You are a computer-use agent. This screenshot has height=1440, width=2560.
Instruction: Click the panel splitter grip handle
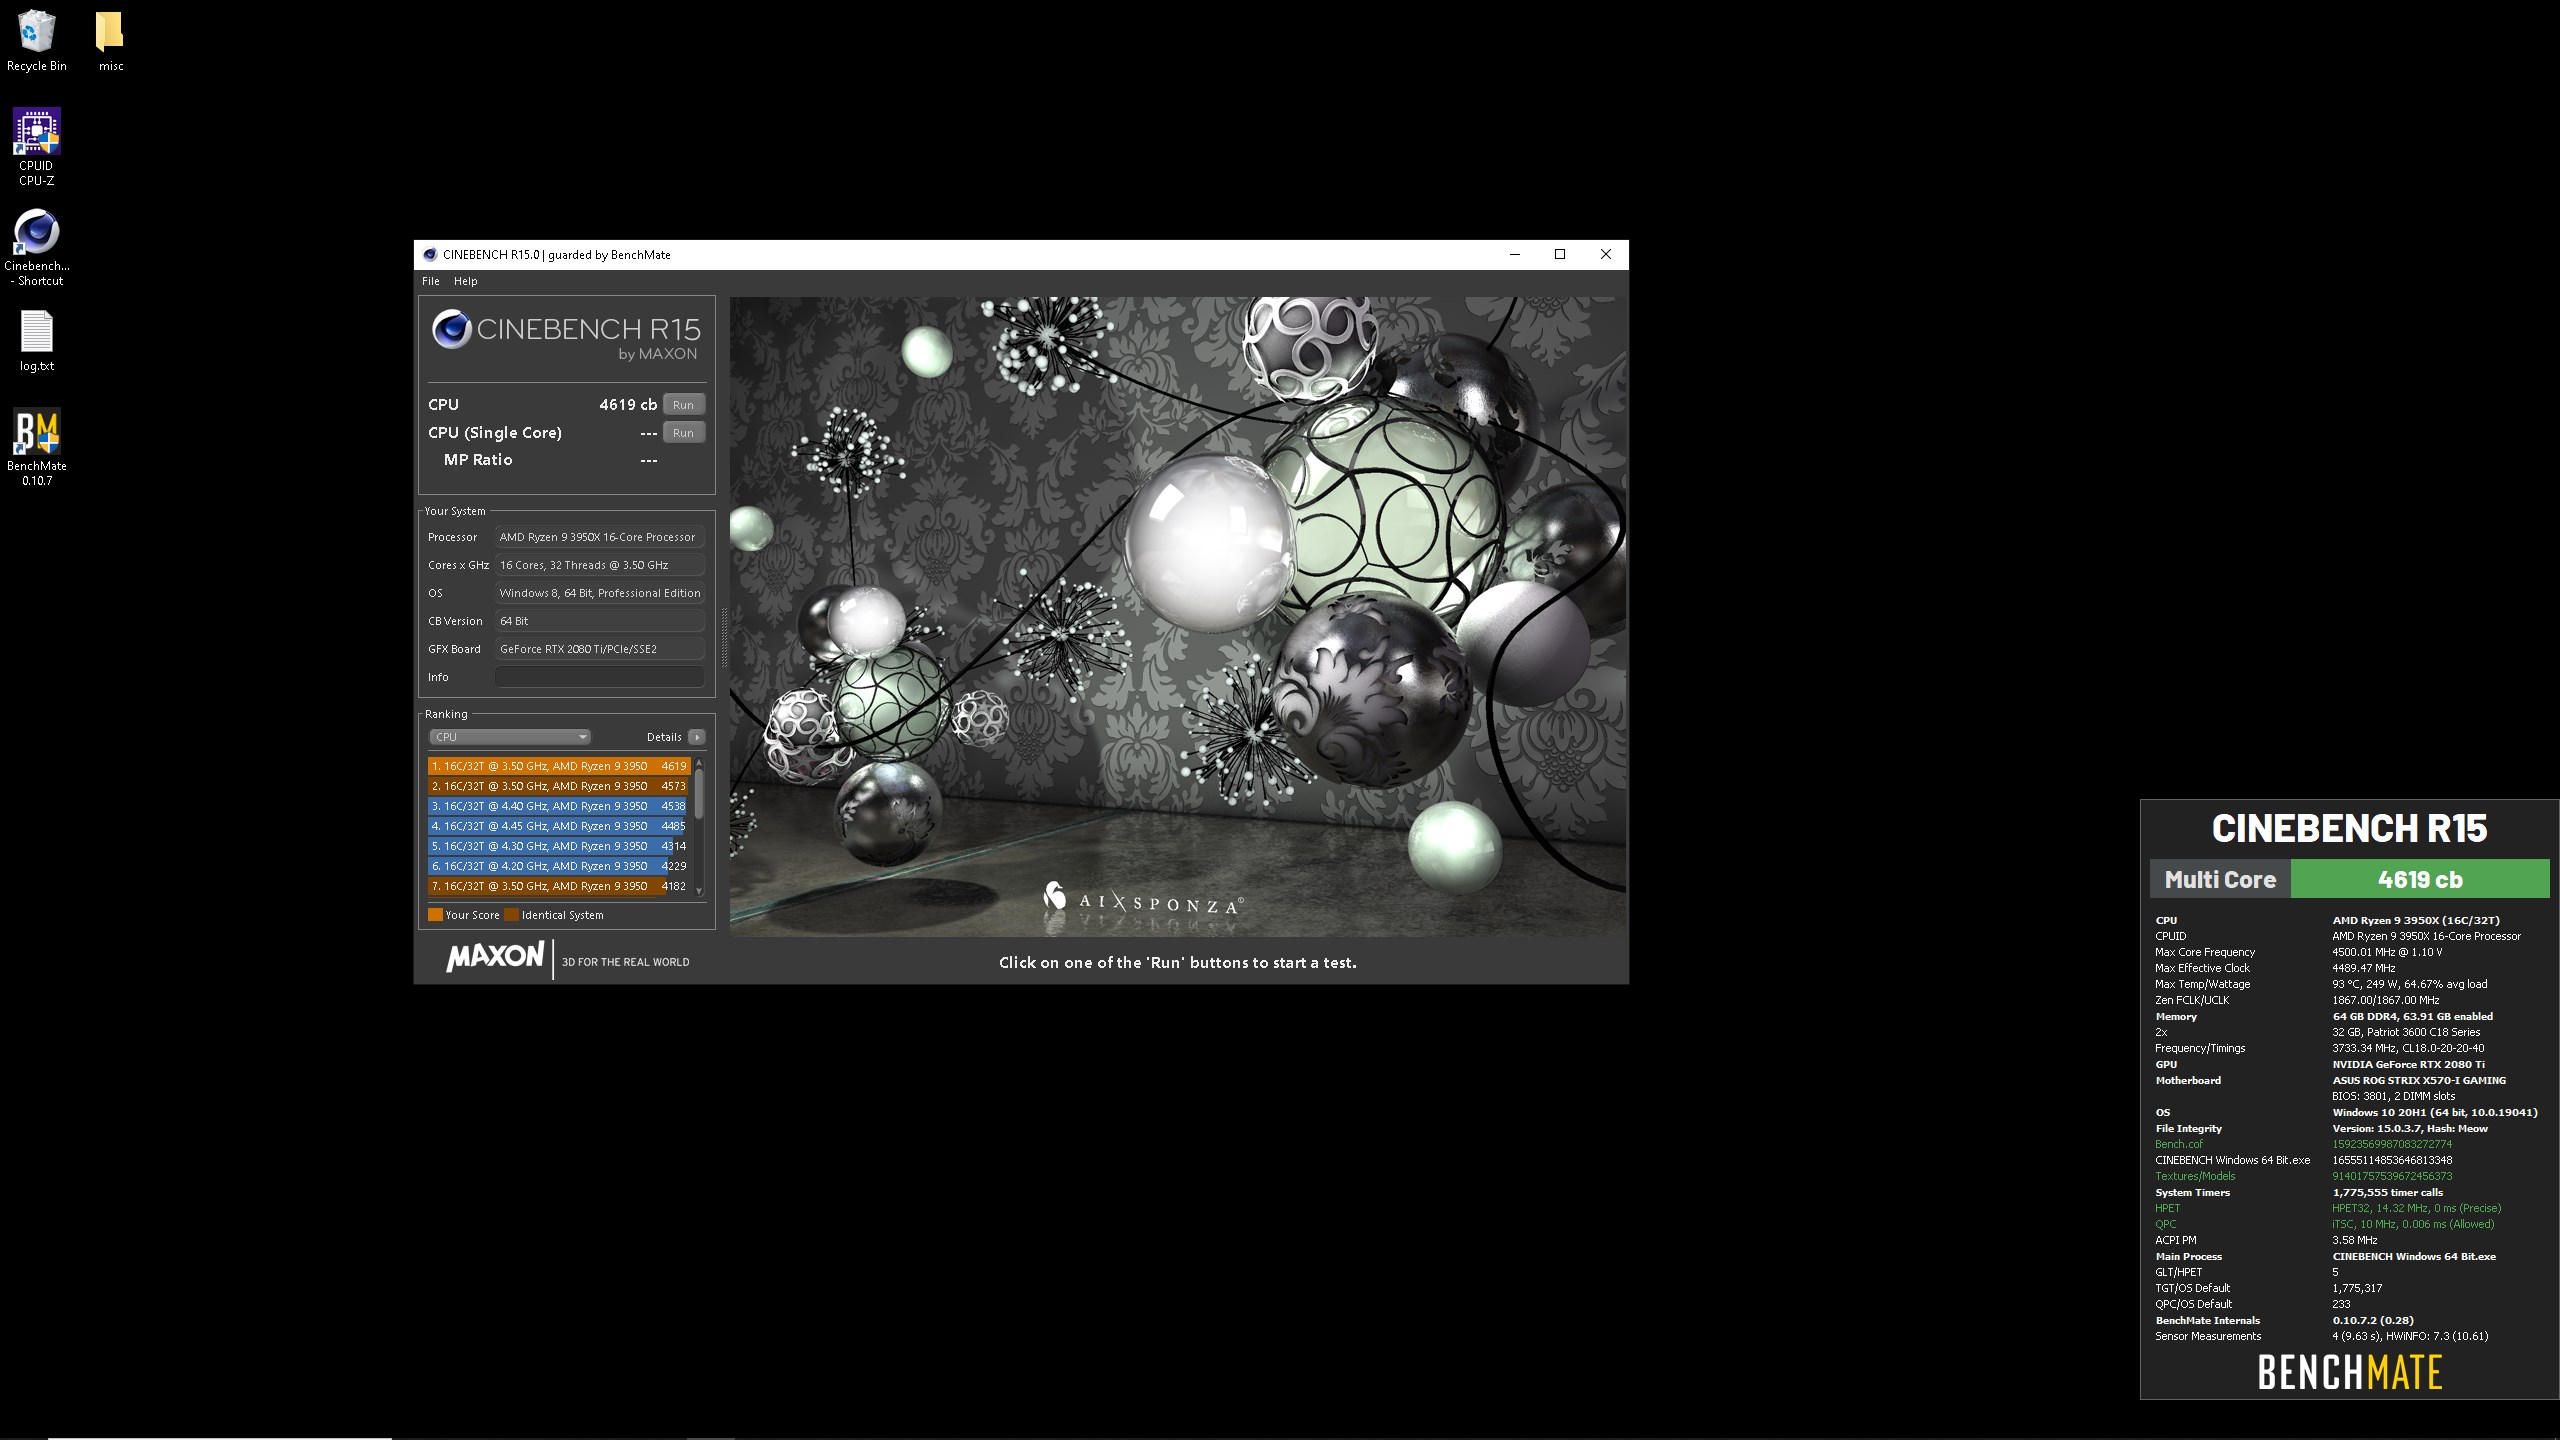[x=724, y=637]
